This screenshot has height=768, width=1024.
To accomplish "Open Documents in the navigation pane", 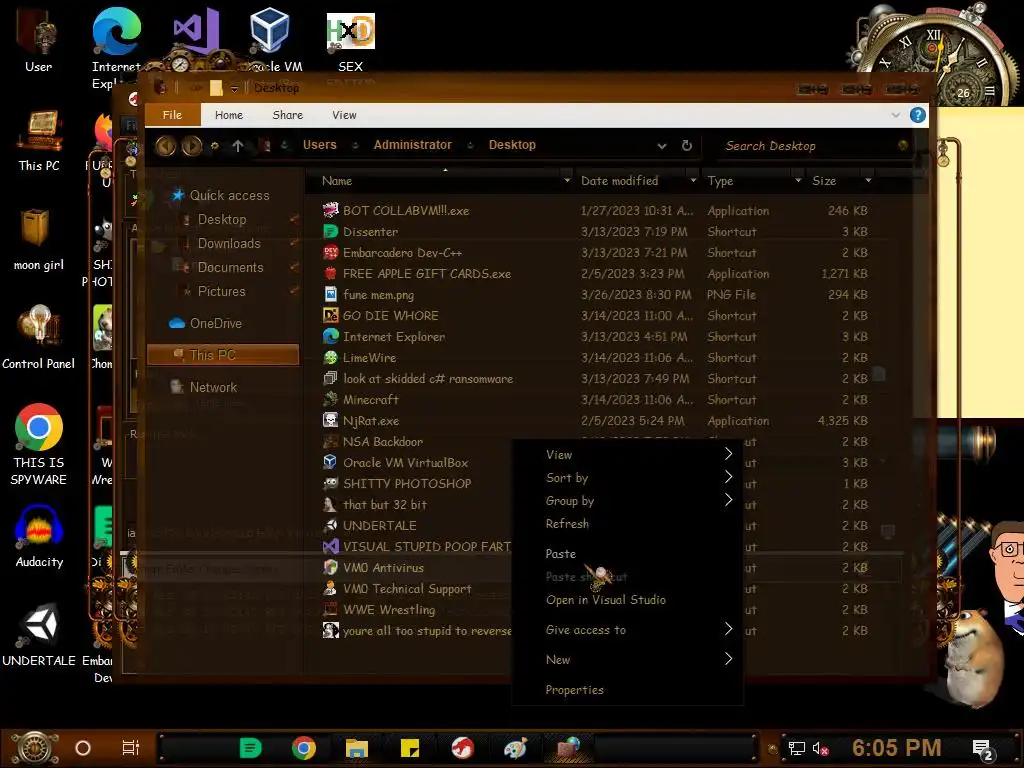I will tap(230, 268).
